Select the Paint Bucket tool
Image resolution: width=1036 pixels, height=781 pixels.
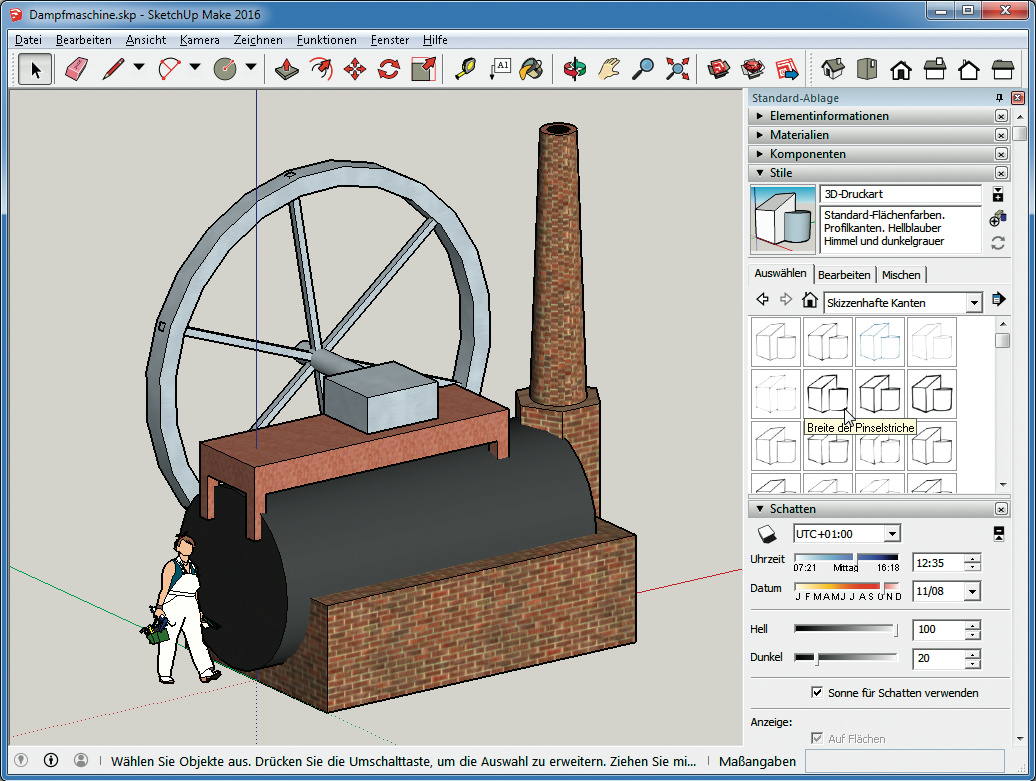532,69
